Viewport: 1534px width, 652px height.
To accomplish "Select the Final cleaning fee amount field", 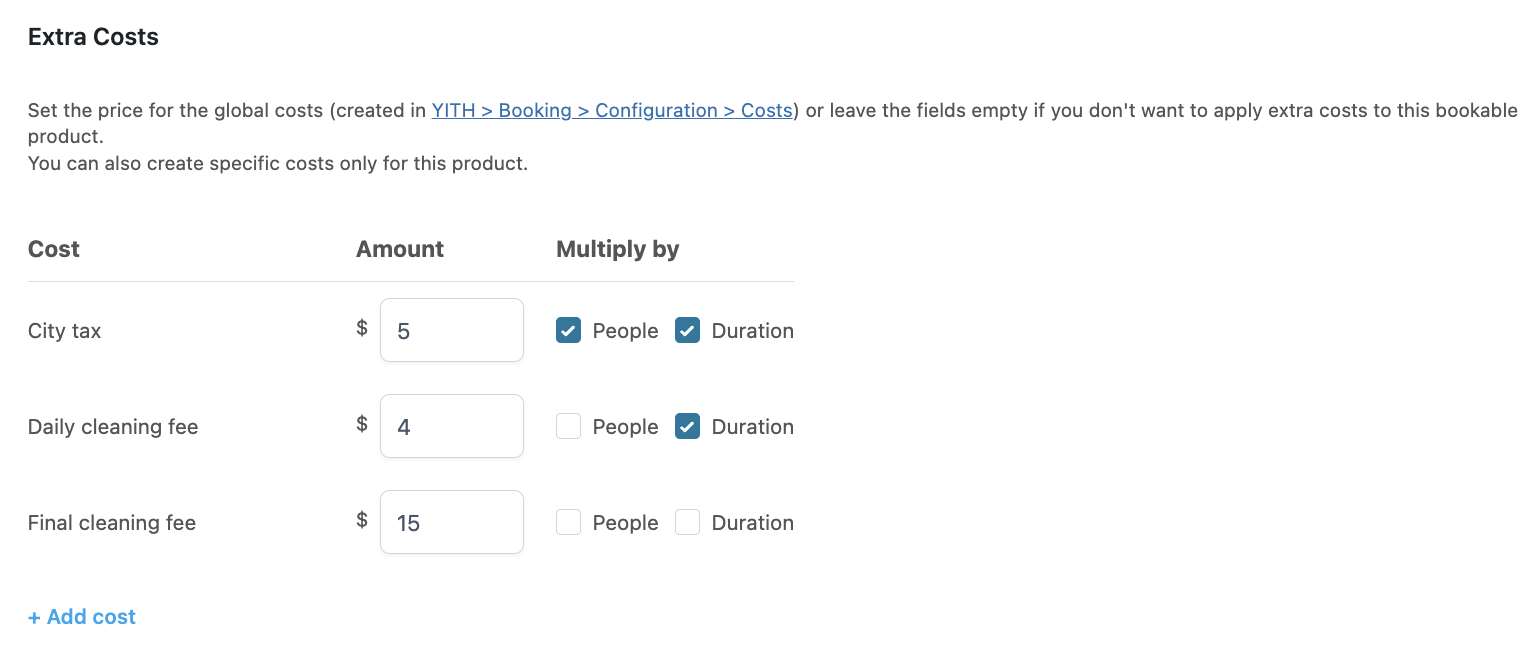I will click(452, 523).
